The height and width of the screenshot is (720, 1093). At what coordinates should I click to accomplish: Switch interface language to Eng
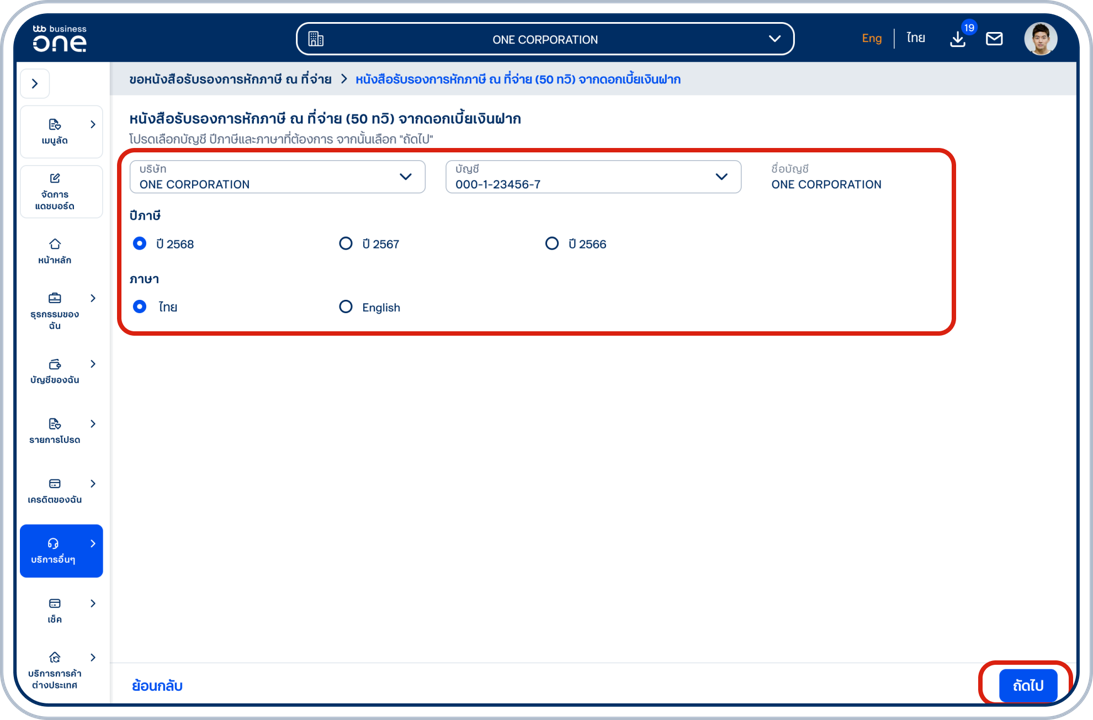point(871,38)
